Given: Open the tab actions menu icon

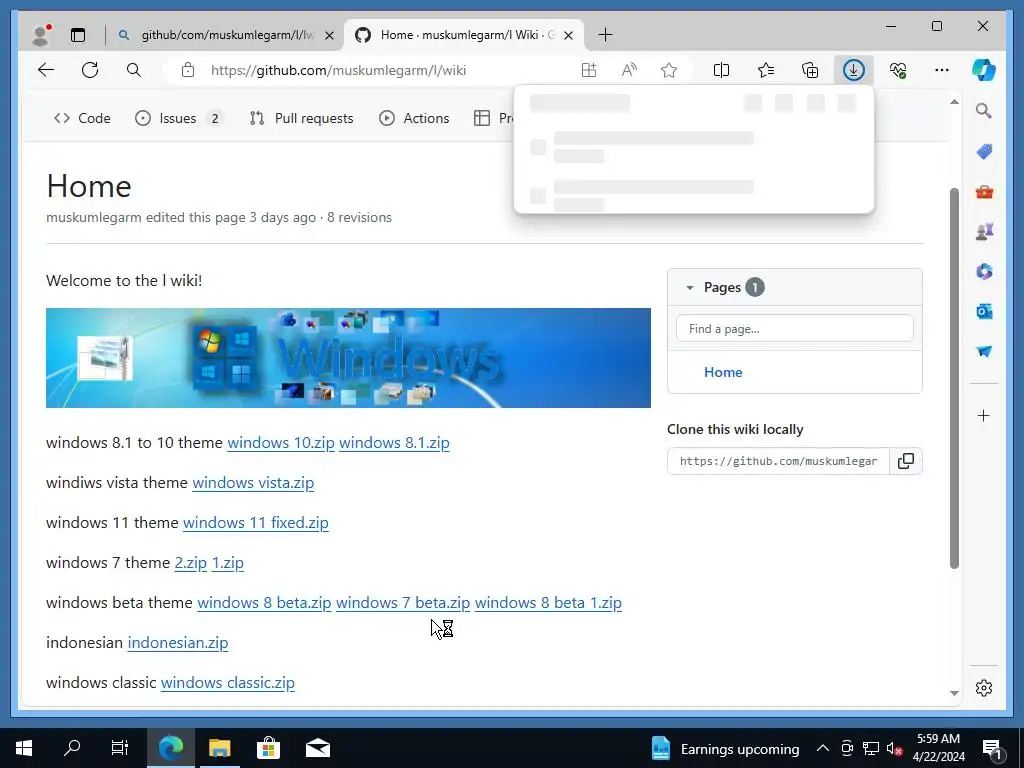Looking at the screenshot, I should pos(78,35).
